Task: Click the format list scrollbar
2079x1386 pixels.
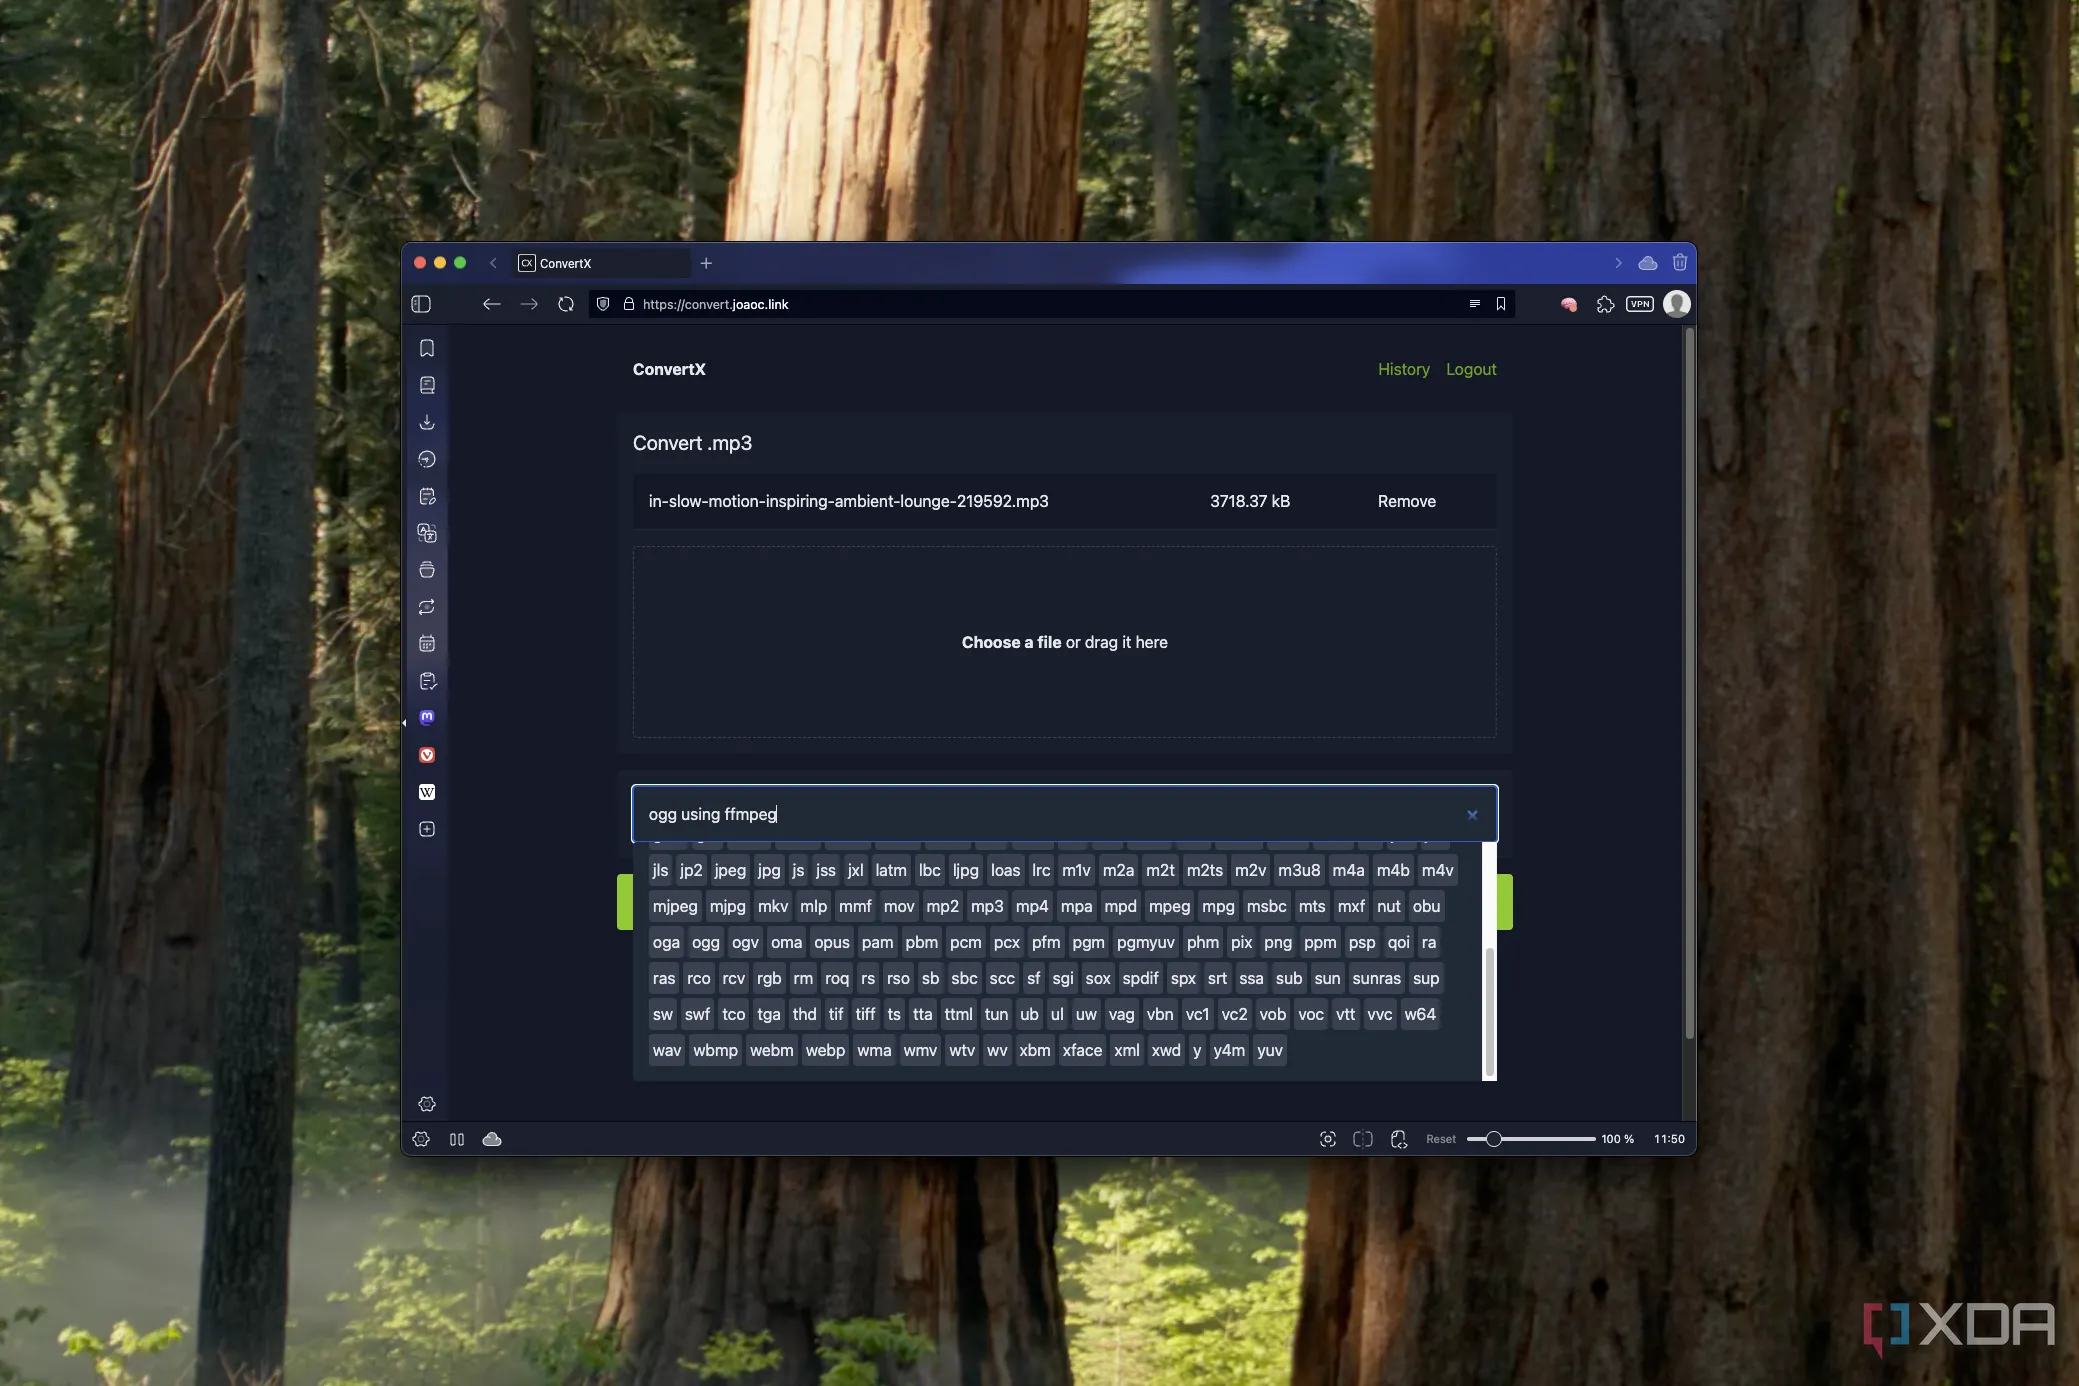Action: coord(1489,1010)
